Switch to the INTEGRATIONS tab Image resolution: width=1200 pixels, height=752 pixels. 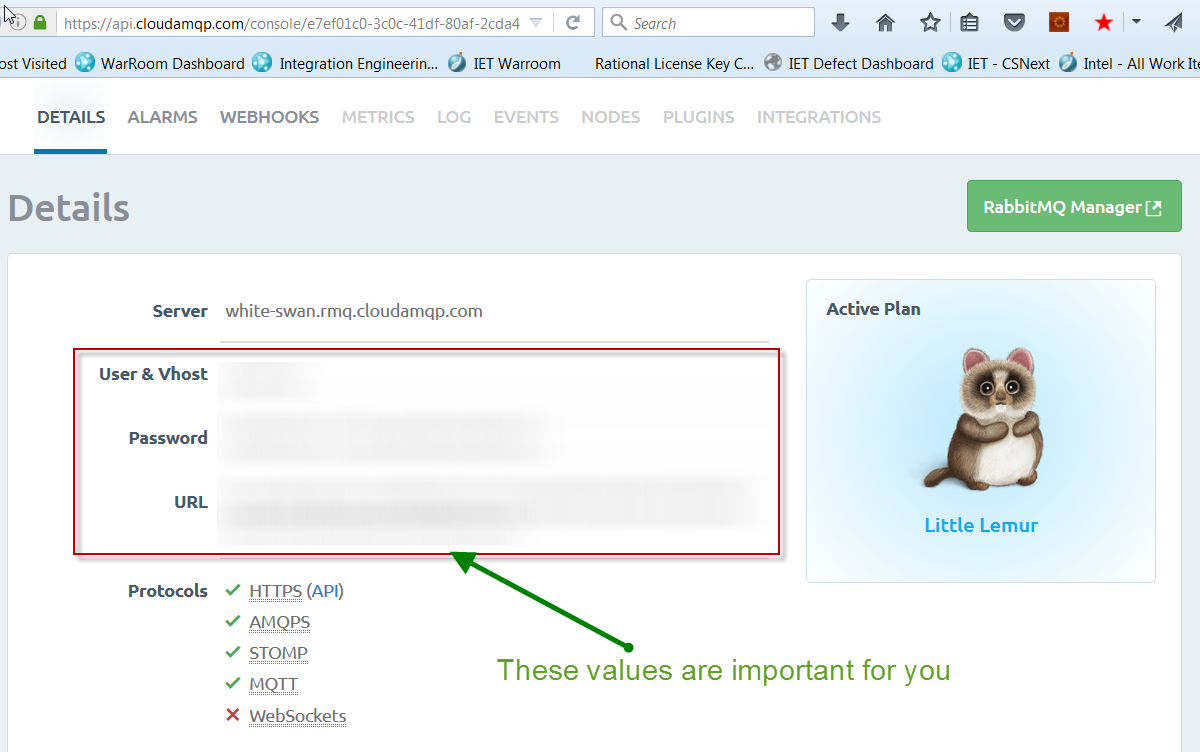[x=819, y=117]
